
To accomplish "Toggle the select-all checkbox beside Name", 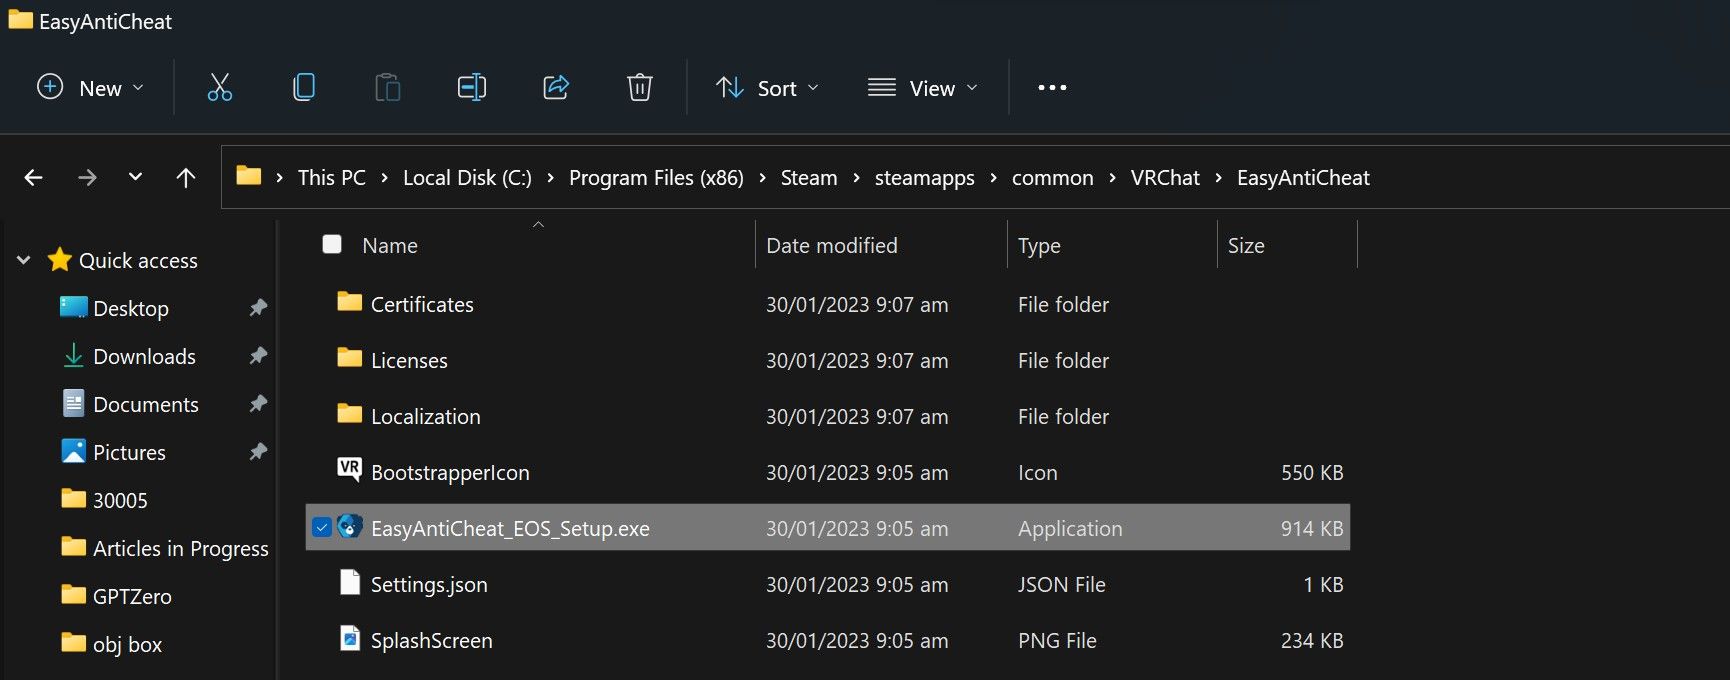I will (x=332, y=244).
